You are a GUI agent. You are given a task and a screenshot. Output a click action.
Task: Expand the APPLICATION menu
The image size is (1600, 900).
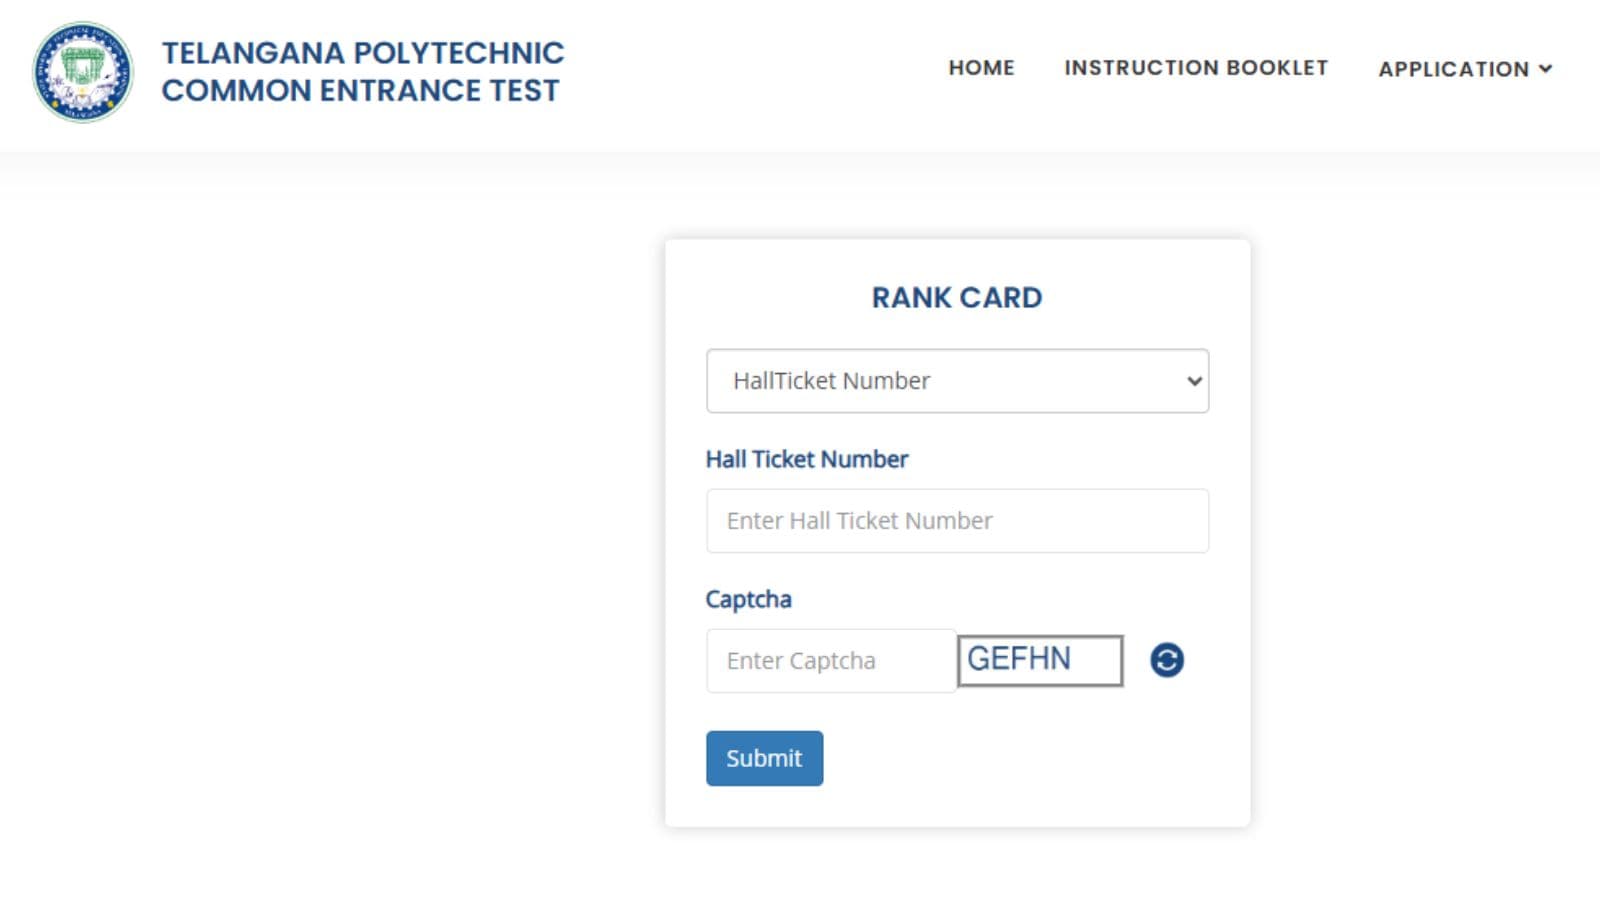[x=1453, y=69]
